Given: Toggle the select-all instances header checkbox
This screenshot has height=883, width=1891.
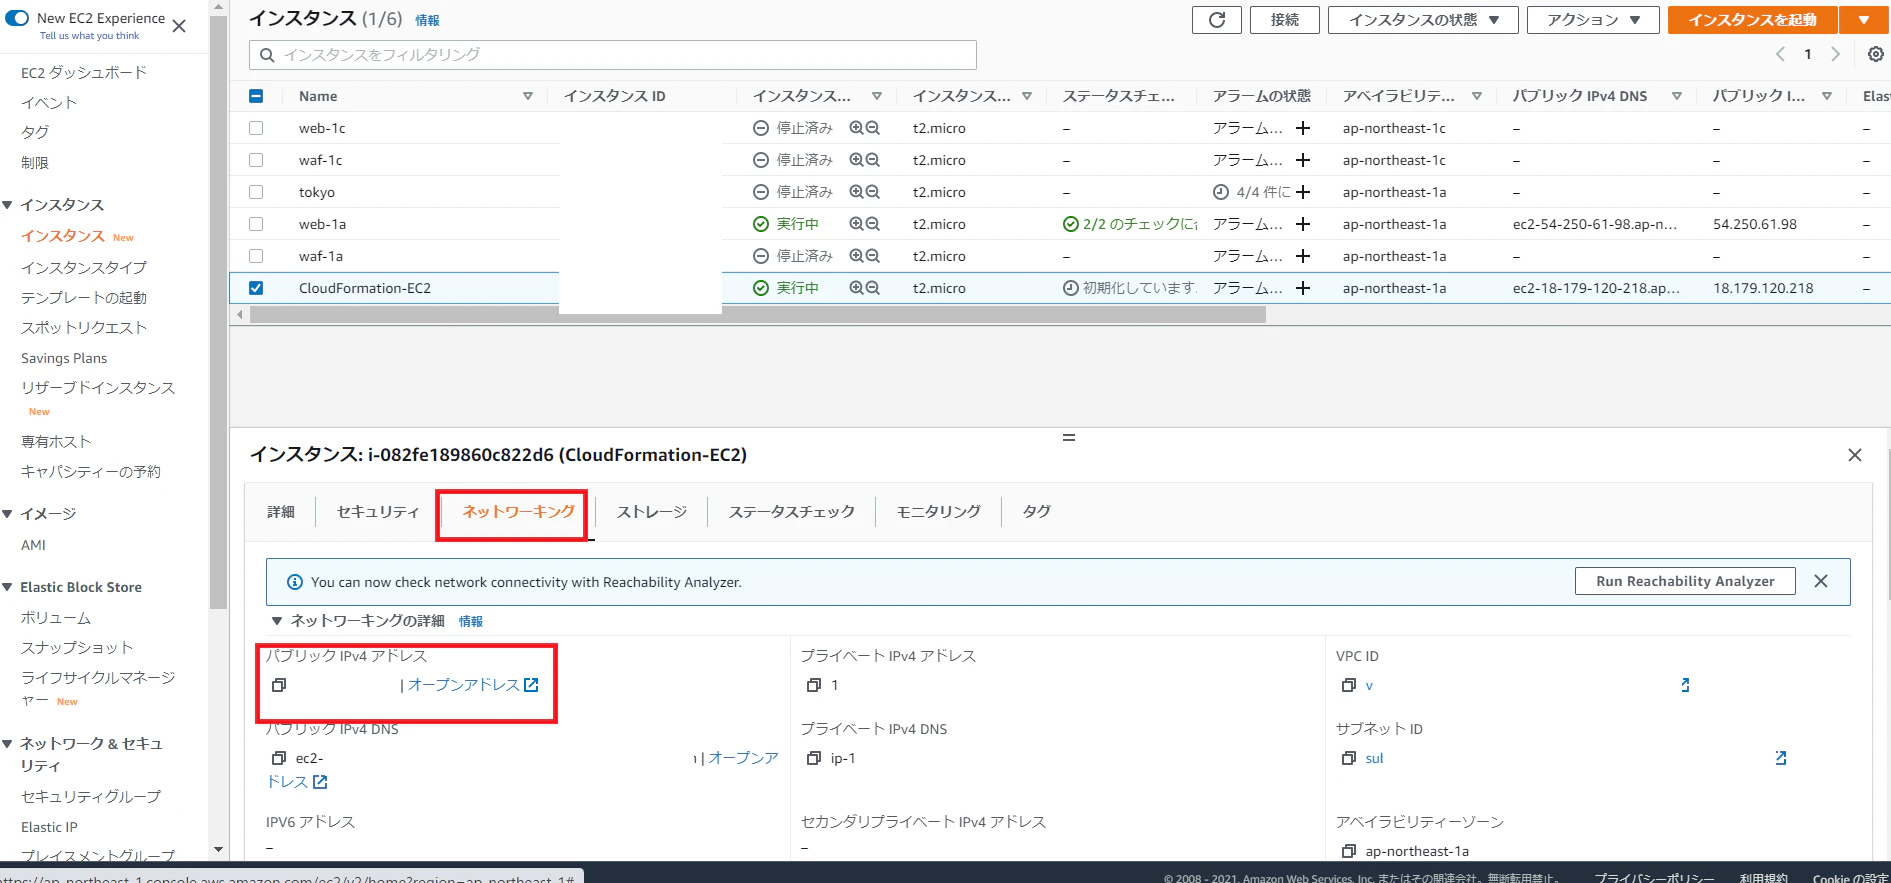Looking at the screenshot, I should pos(256,96).
